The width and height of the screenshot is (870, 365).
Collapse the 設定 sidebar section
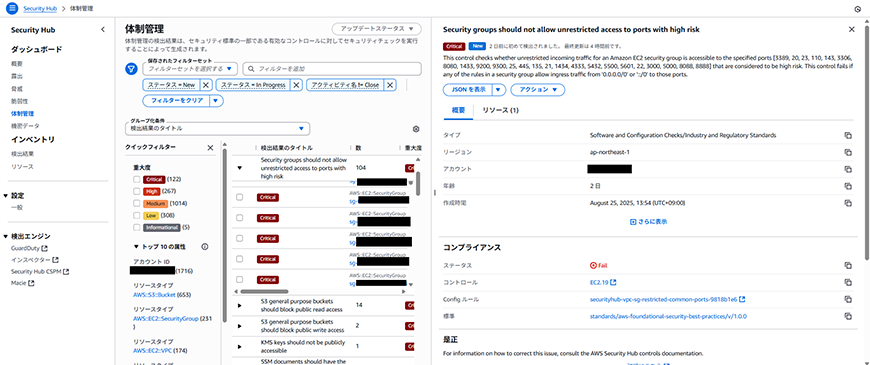coord(6,196)
